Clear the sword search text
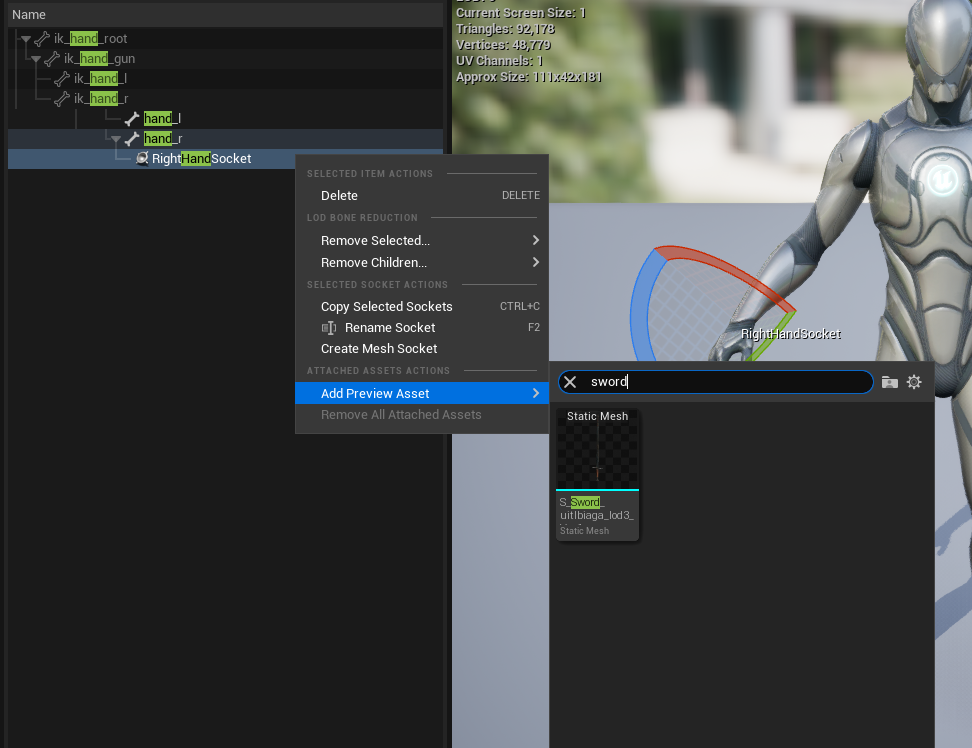This screenshot has height=748, width=972. pyautogui.click(x=570, y=382)
